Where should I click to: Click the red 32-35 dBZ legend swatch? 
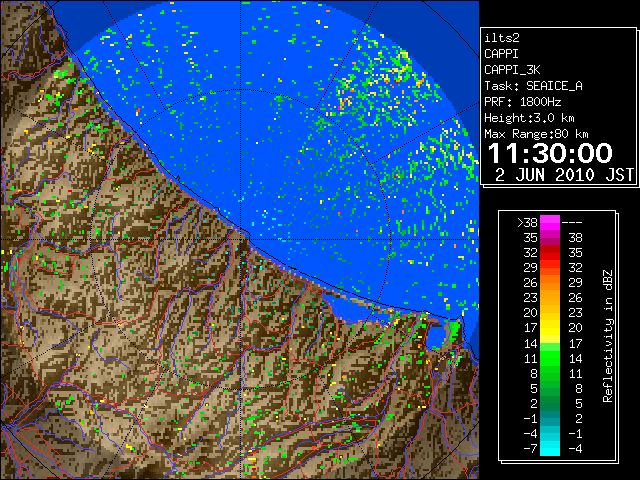click(x=550, y=253)
